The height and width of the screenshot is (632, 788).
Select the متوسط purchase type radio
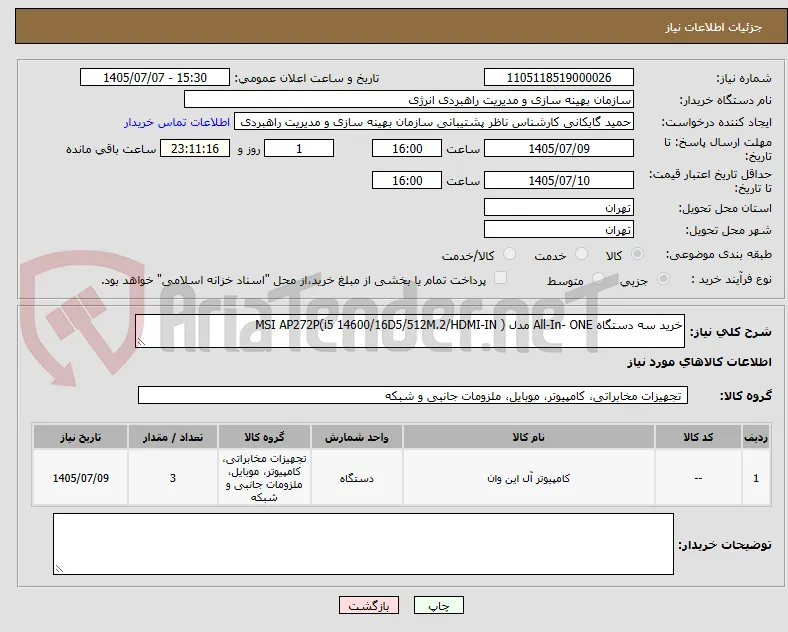point(599,279)
